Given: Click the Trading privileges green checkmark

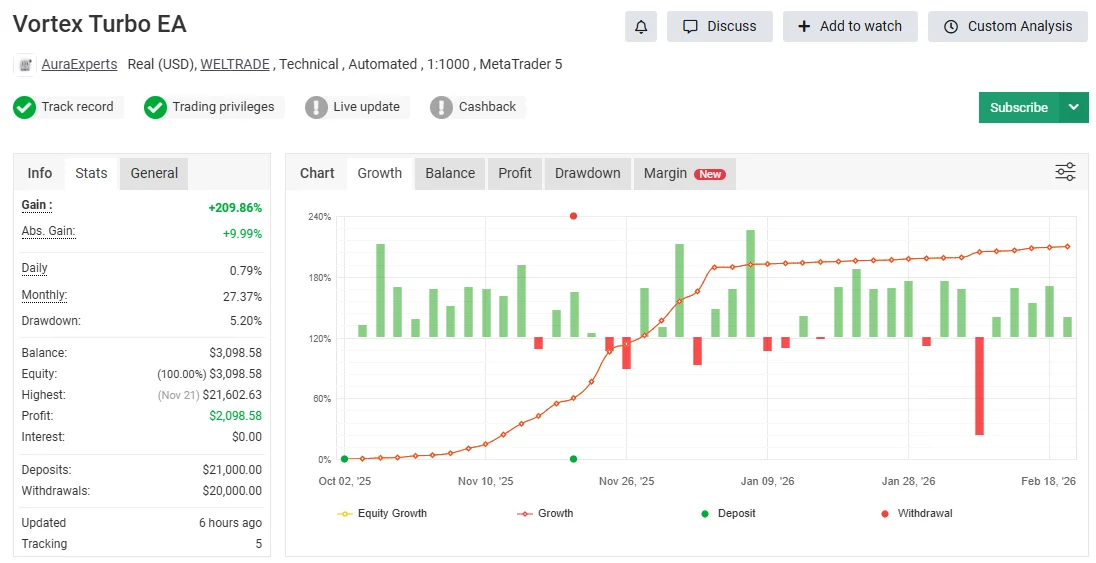Looking at the screenshot, I should 155,107.
